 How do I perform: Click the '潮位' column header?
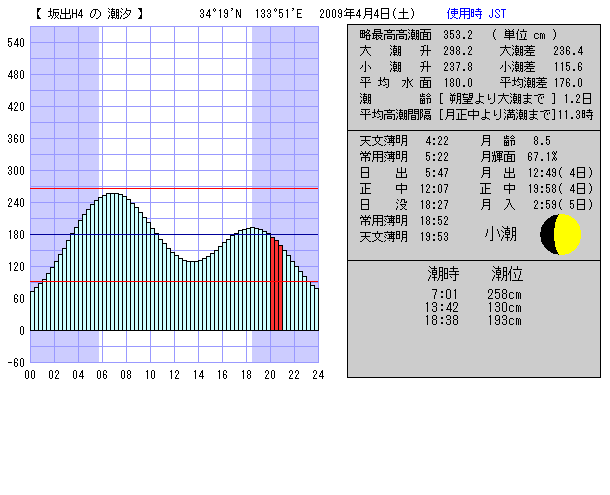tap(507, 274)
